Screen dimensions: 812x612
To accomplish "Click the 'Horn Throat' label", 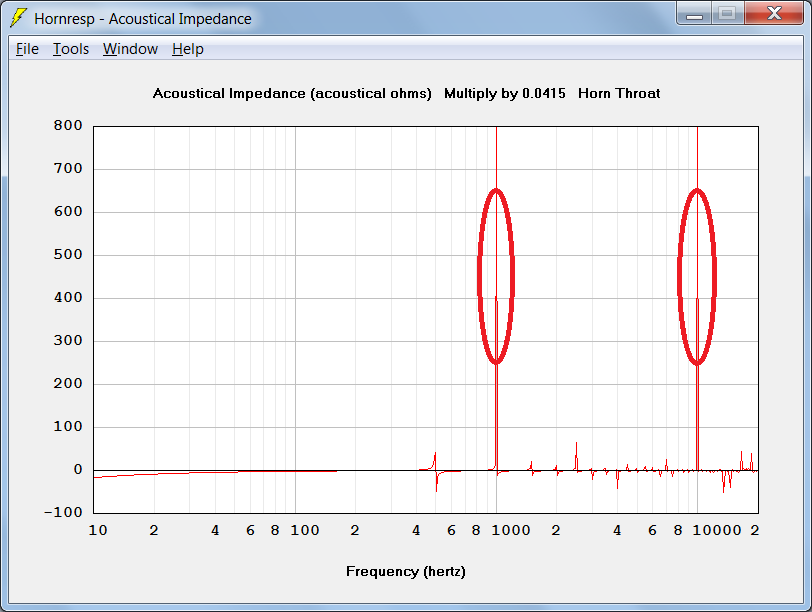I will click(x=619, y=94).
